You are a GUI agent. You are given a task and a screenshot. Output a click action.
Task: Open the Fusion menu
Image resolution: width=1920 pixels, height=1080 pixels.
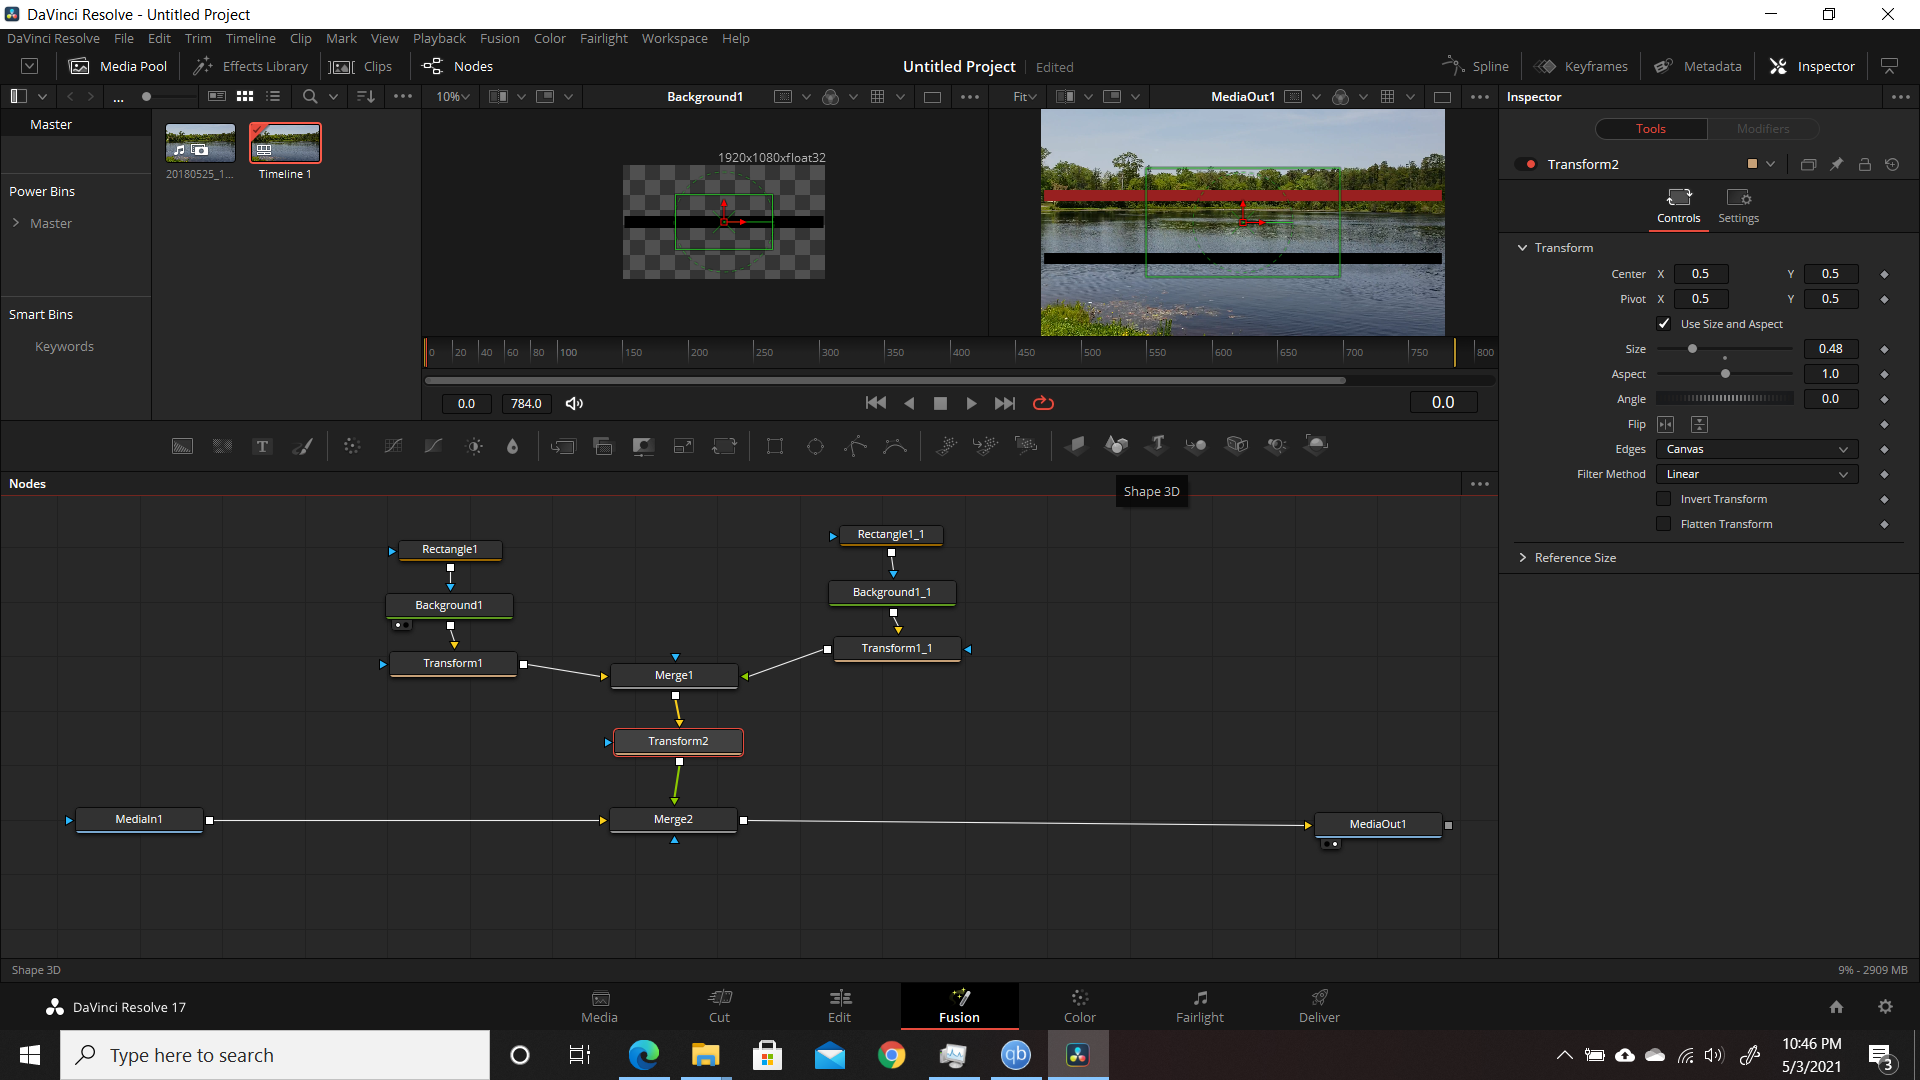(500, 39)
